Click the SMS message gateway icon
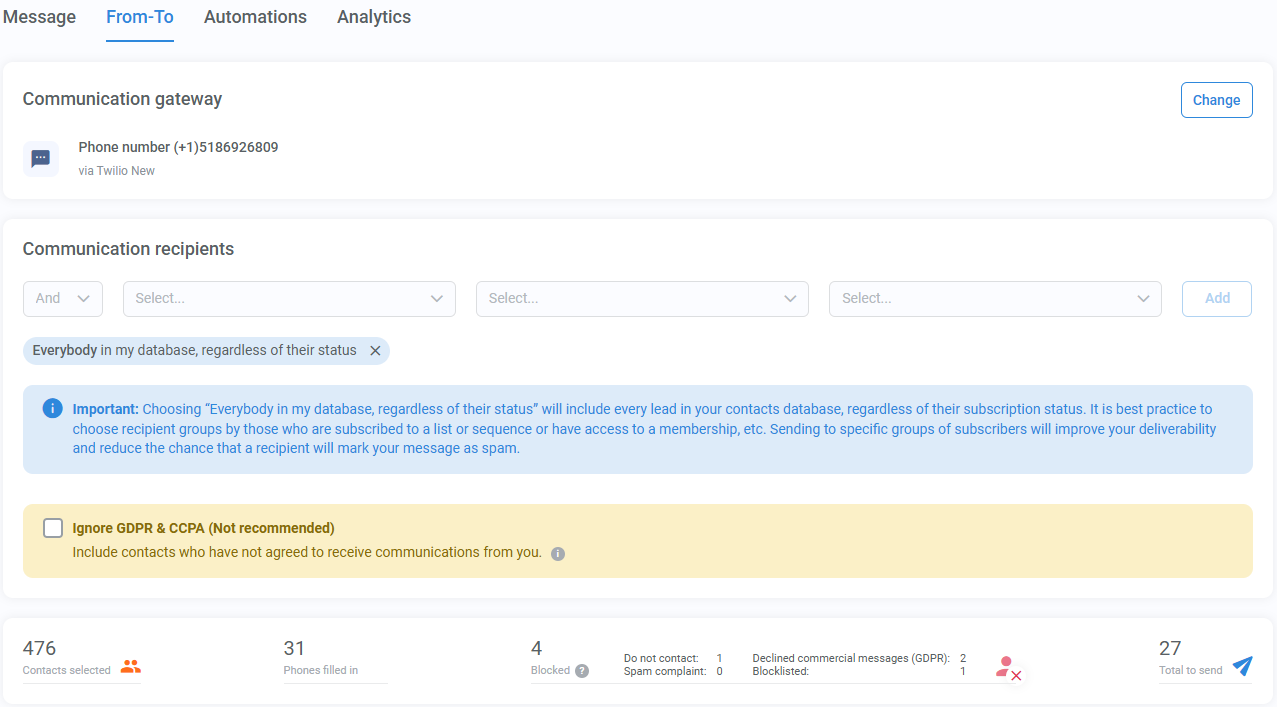 tap(41, 158)
